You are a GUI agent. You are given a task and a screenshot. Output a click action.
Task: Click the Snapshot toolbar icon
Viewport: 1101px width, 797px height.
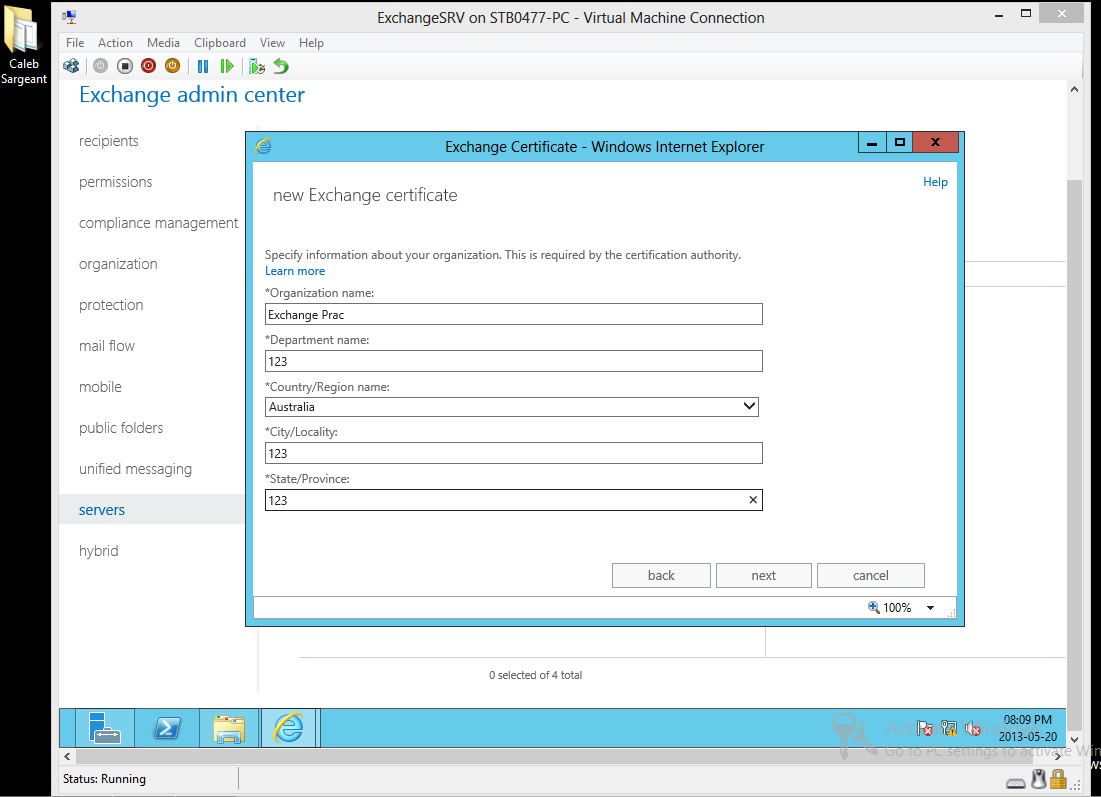[257, 66]
